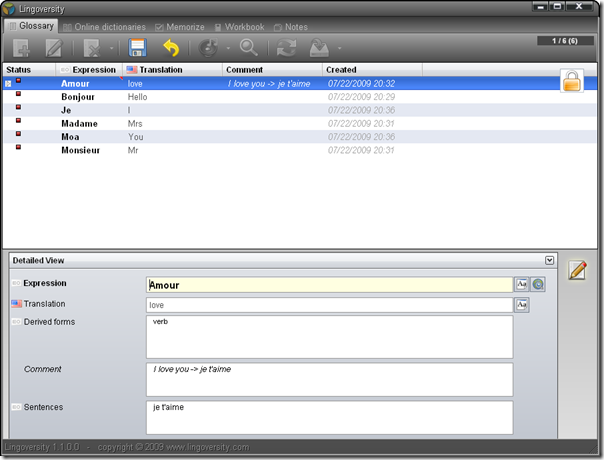Minimize the Lingoversity window
The width and height of the screenshot is (604, 460).
pos(540,7)
